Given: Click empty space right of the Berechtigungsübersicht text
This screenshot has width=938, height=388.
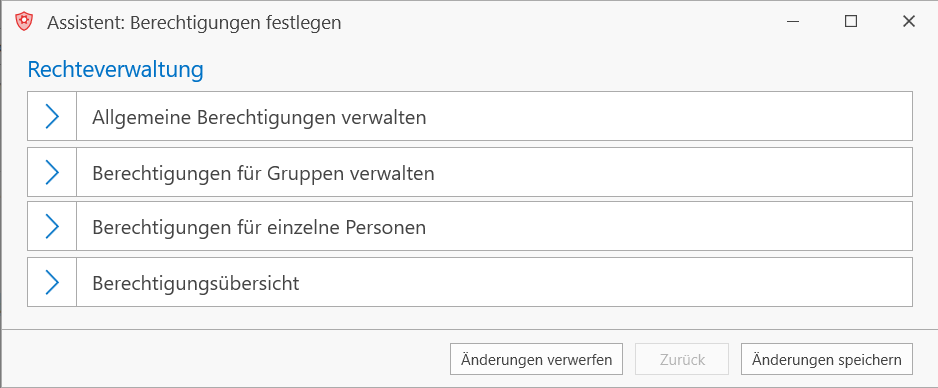Looking at the screenshot, I should [604, 282].
